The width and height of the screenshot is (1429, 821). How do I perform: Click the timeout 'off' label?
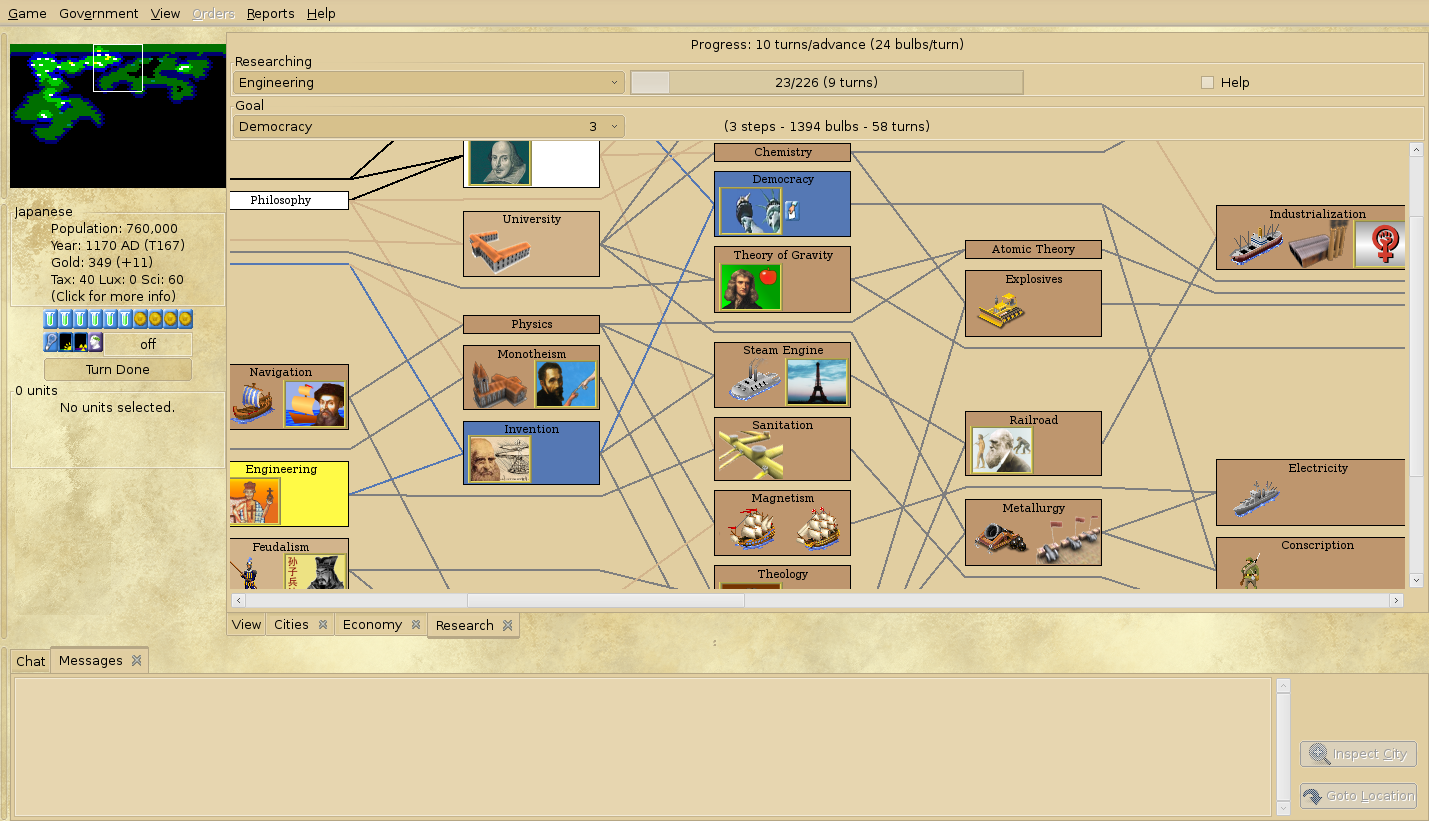click(148, 344)
